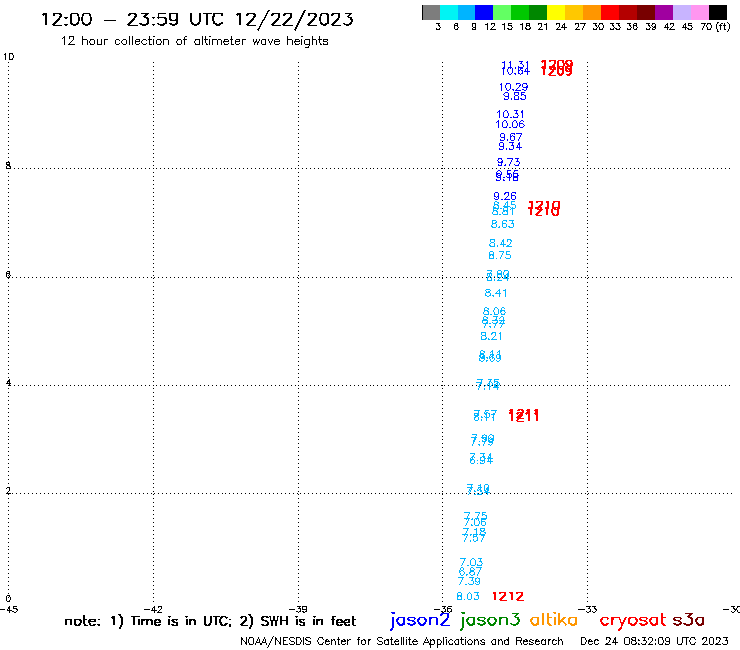Select the dark blue legend swatch
The width and height of the screenshot is (740, 650).
coord(484,12)
